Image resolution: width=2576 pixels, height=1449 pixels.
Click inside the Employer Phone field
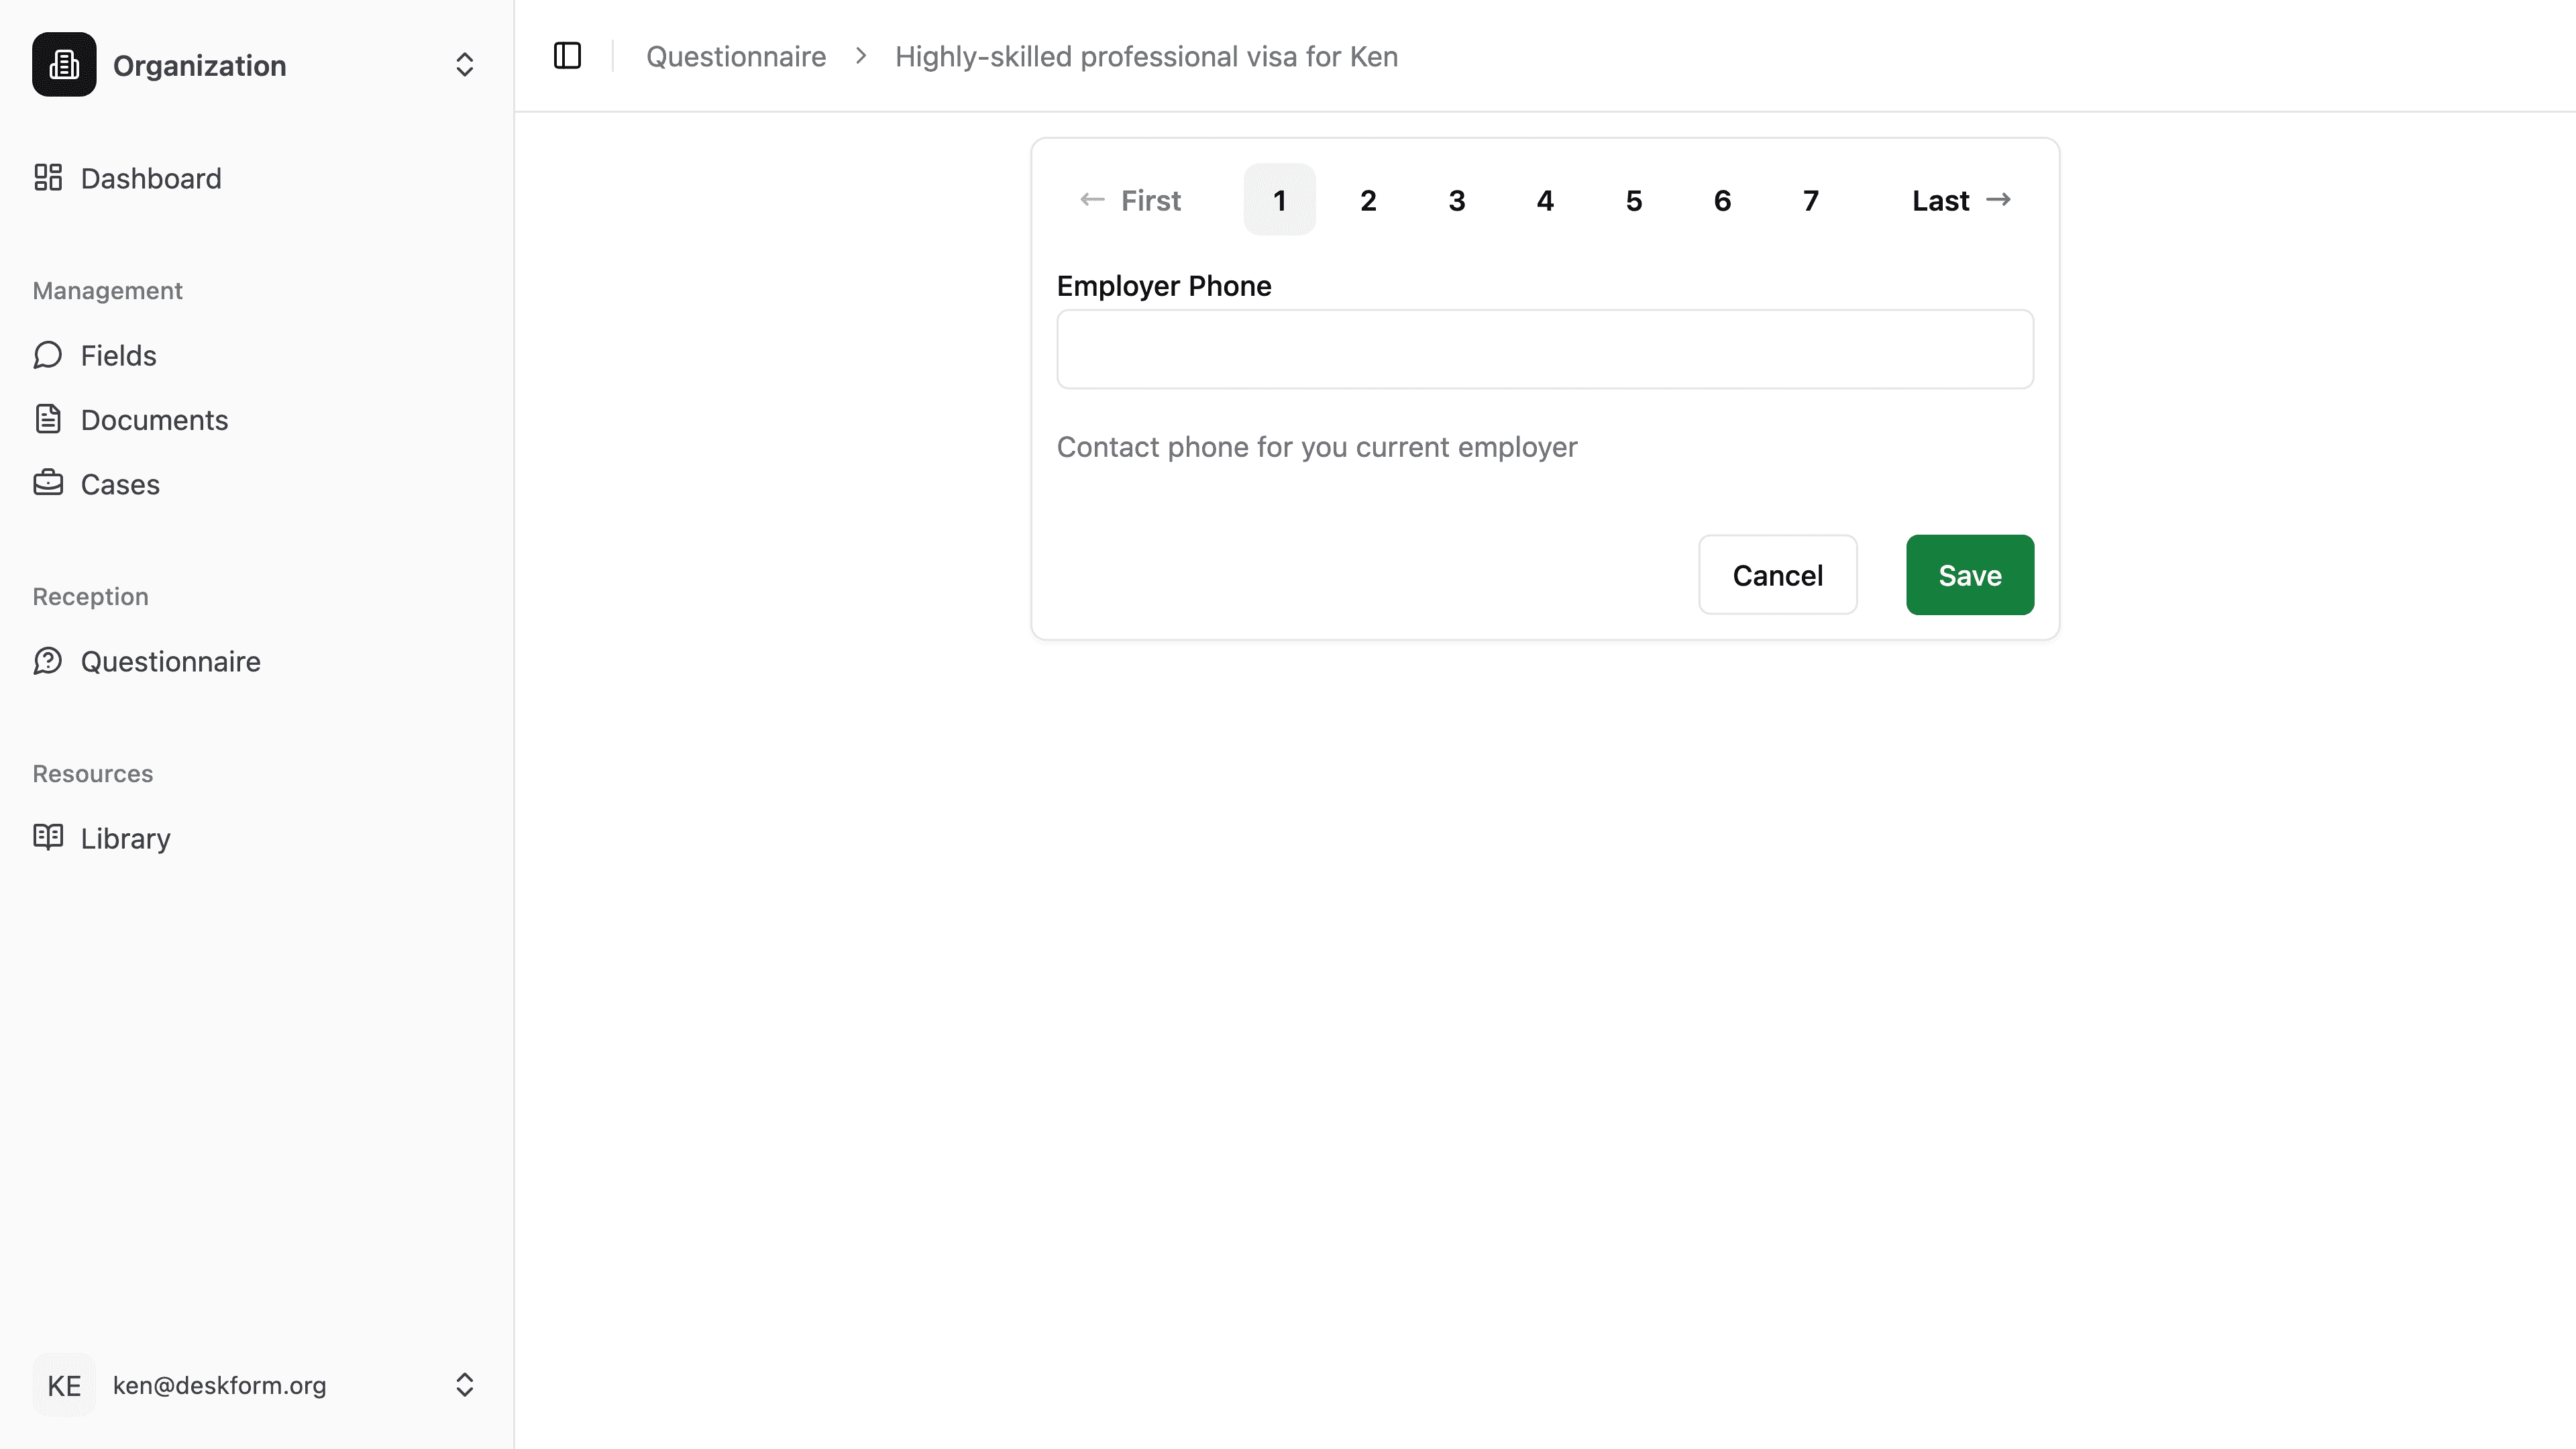pyautogui.click(x=1543, y=349)
